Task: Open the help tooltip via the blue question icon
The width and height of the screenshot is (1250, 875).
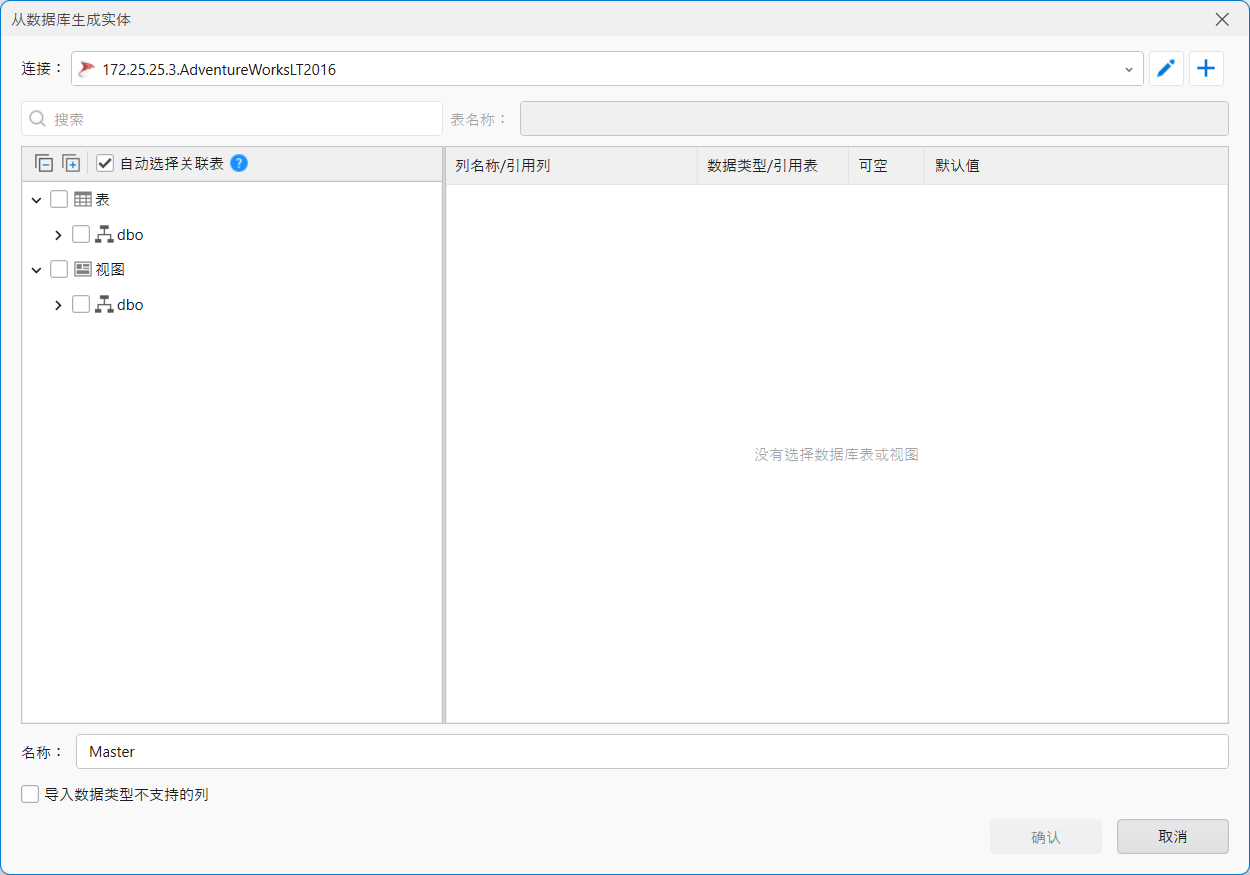Action: coord(238,163)
